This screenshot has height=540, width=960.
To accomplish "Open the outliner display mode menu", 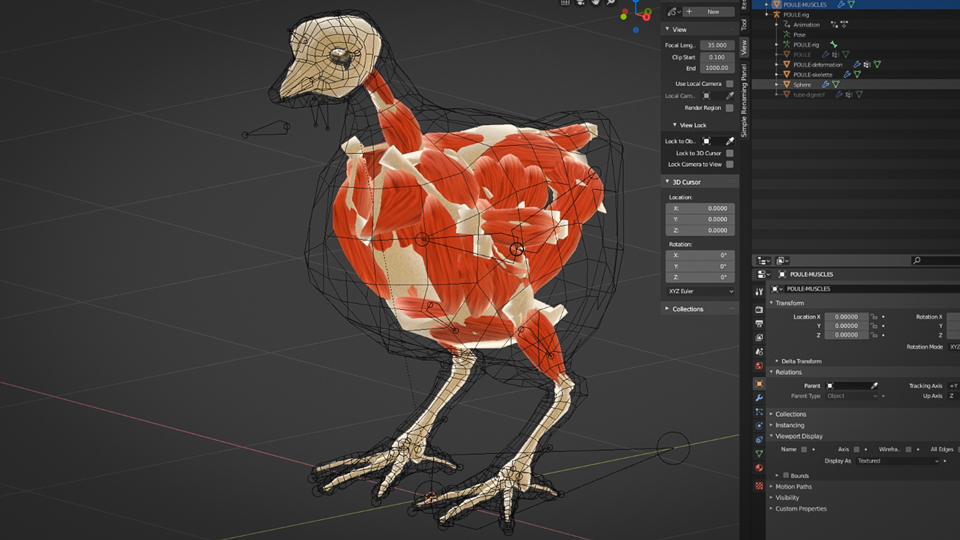I will pyautogui.click(x=782, y=261).
